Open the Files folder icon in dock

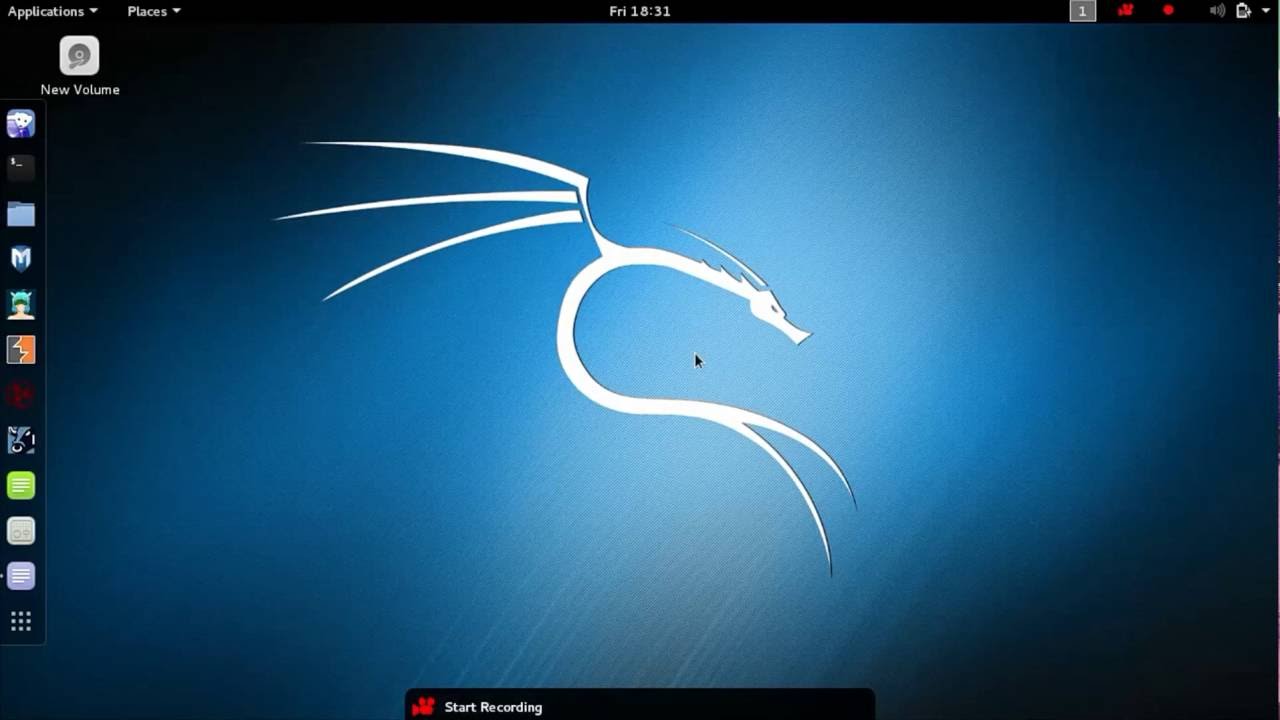point(21,214)
